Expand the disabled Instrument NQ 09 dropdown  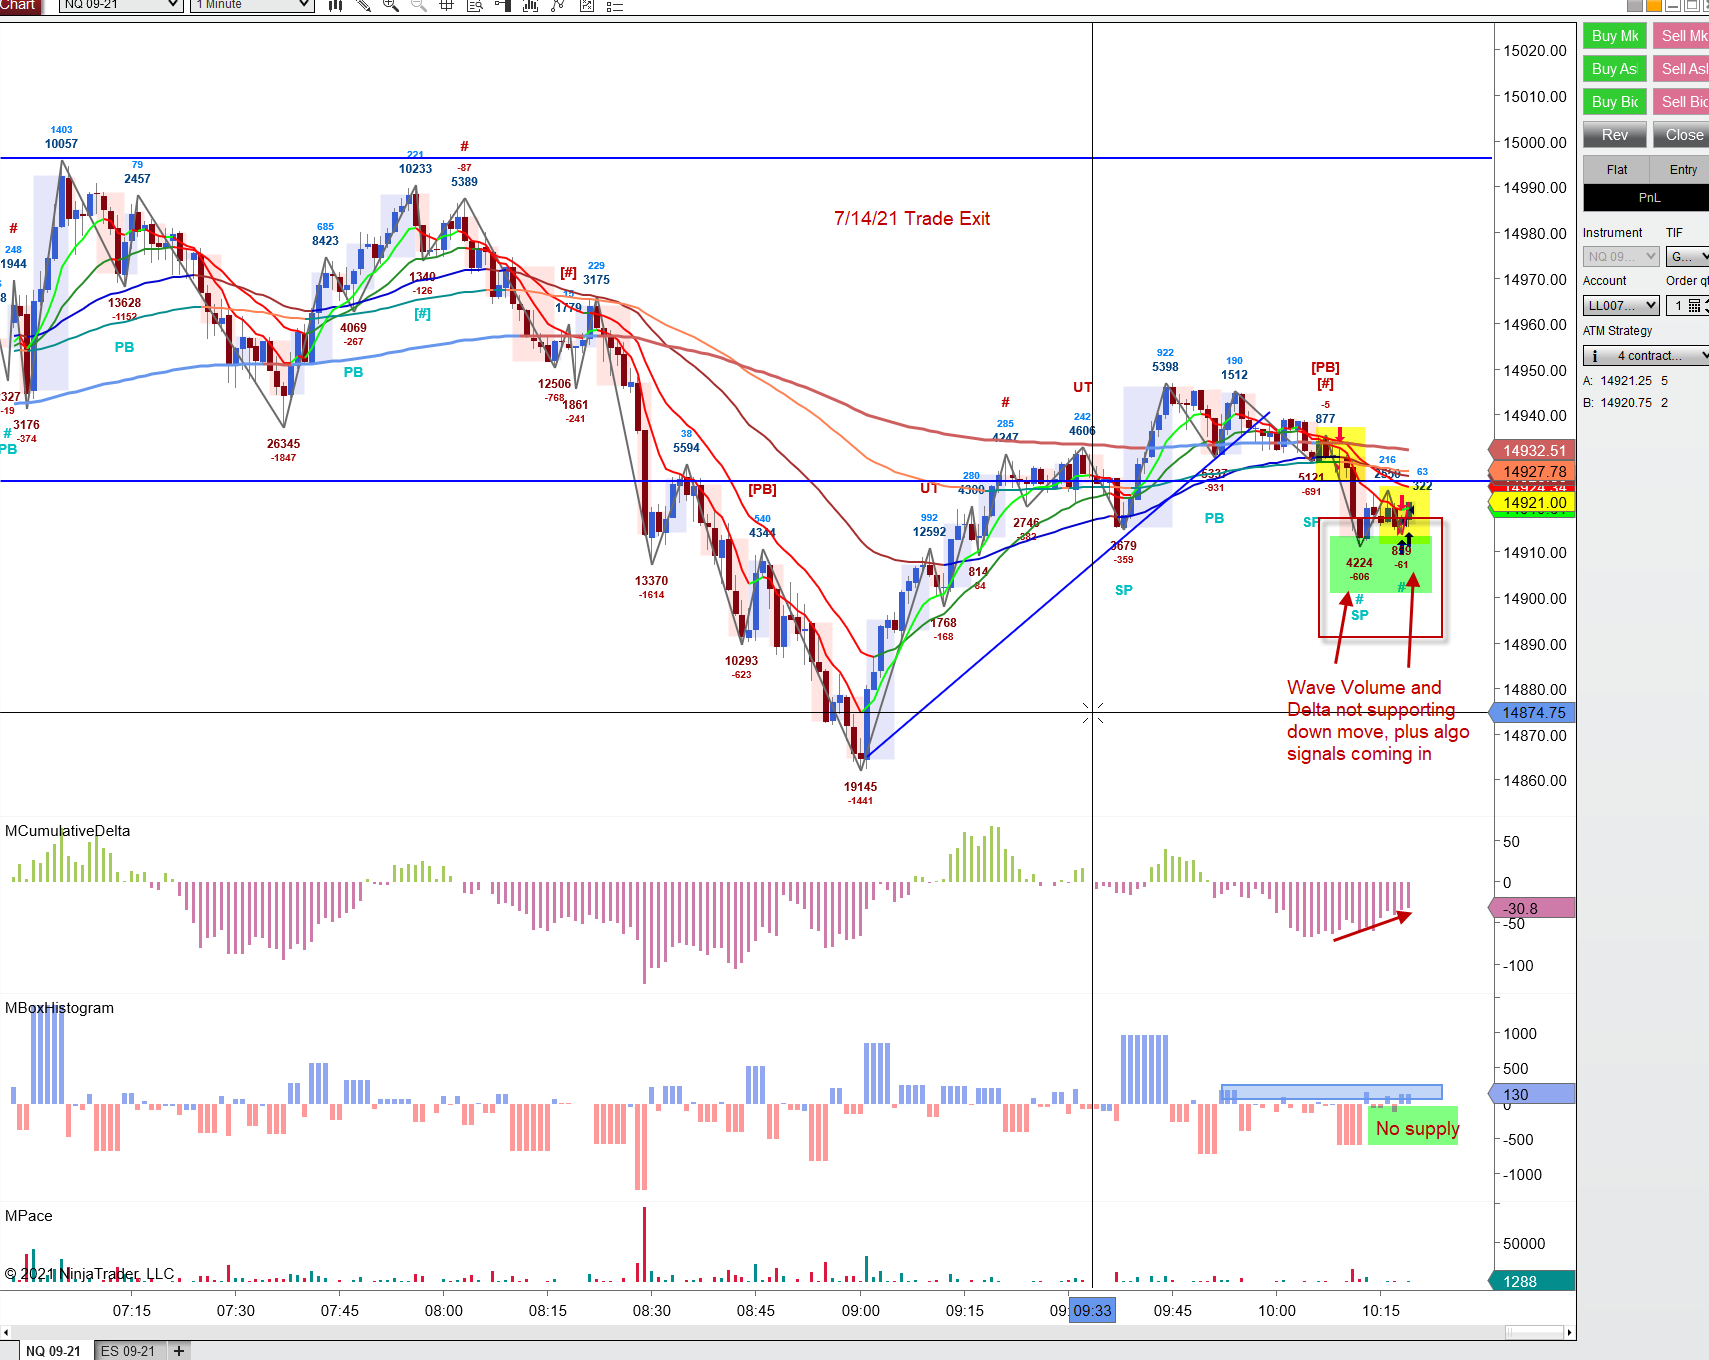point(1621,256)
